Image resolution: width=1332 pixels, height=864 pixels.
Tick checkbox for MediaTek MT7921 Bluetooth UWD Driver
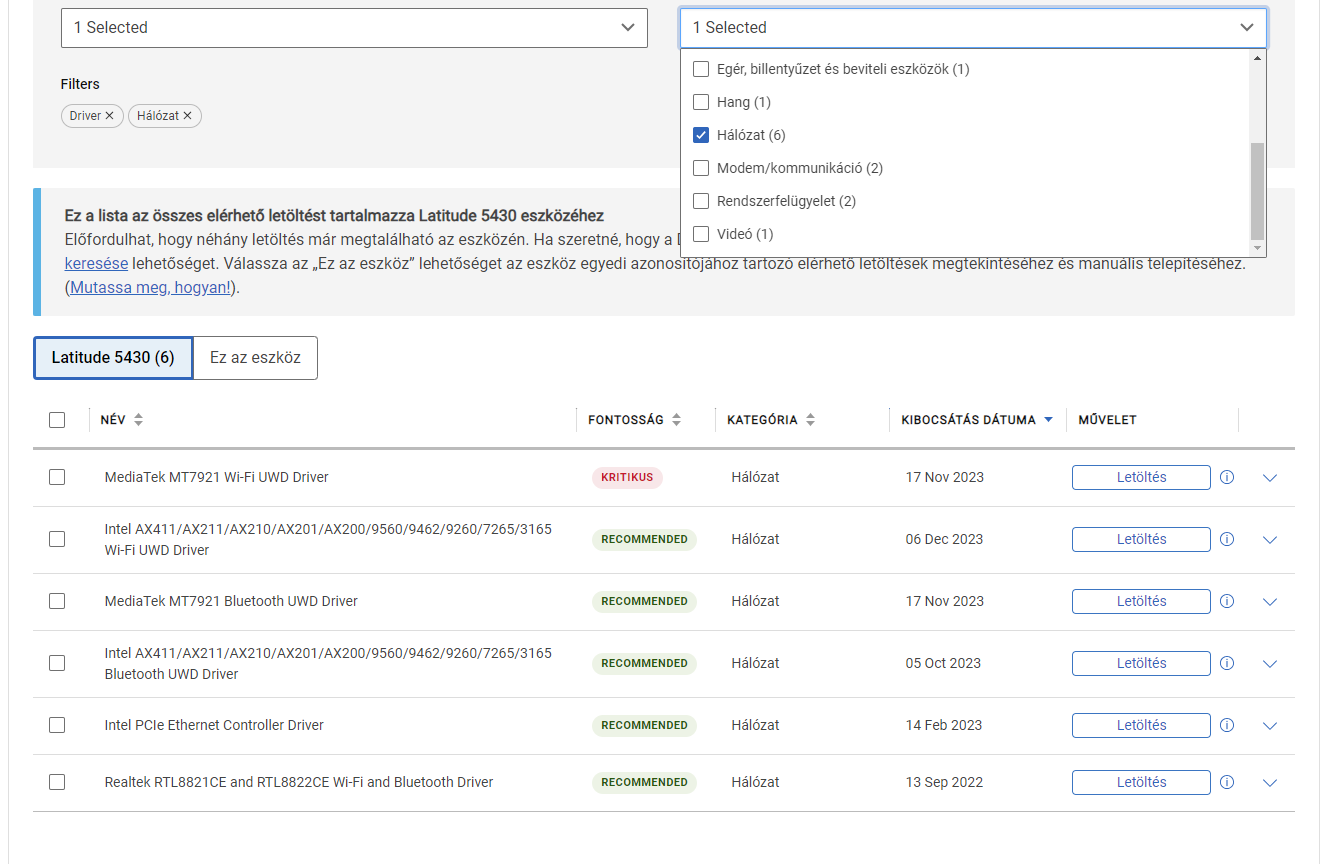point(57,601)
